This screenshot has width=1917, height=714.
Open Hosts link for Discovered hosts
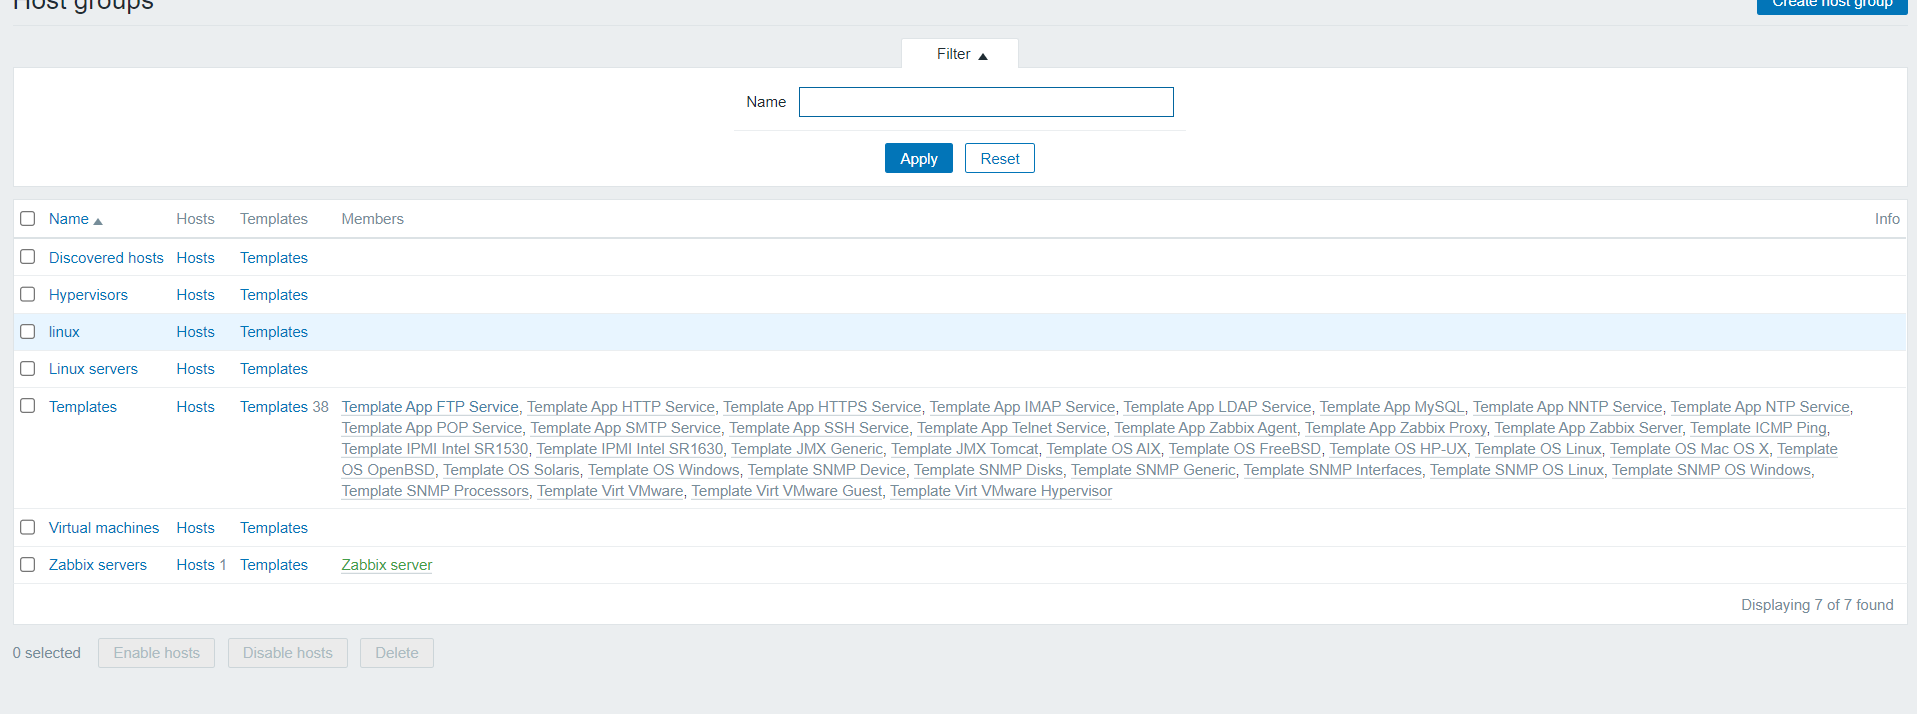(195, 258)
